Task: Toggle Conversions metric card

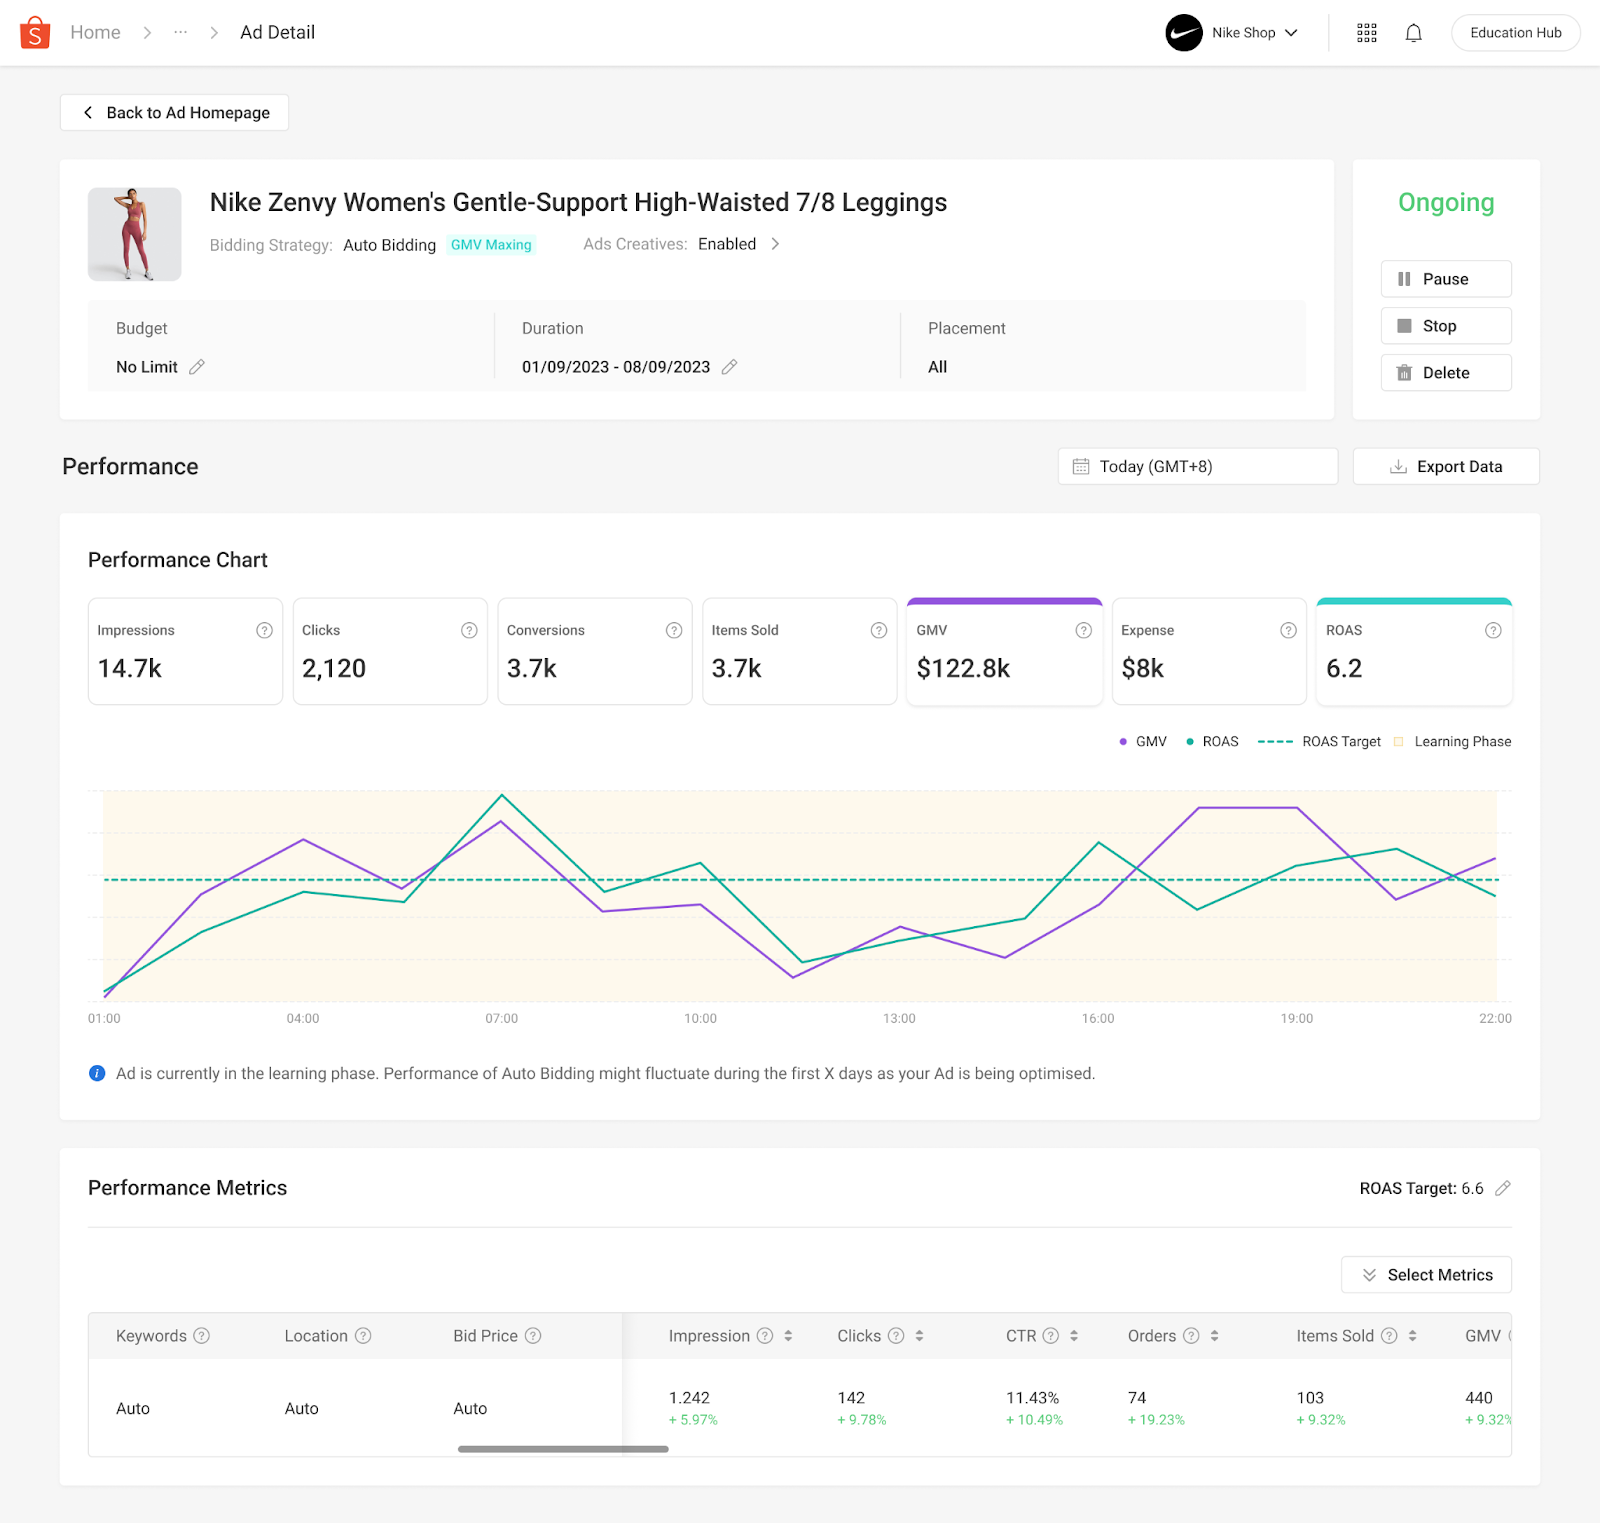Action: coord(595,651)
